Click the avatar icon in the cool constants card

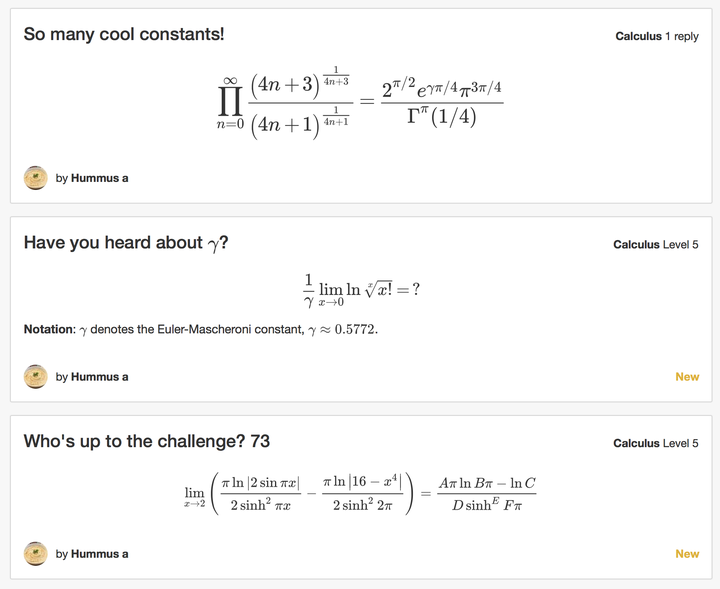(x=35, y=178)
